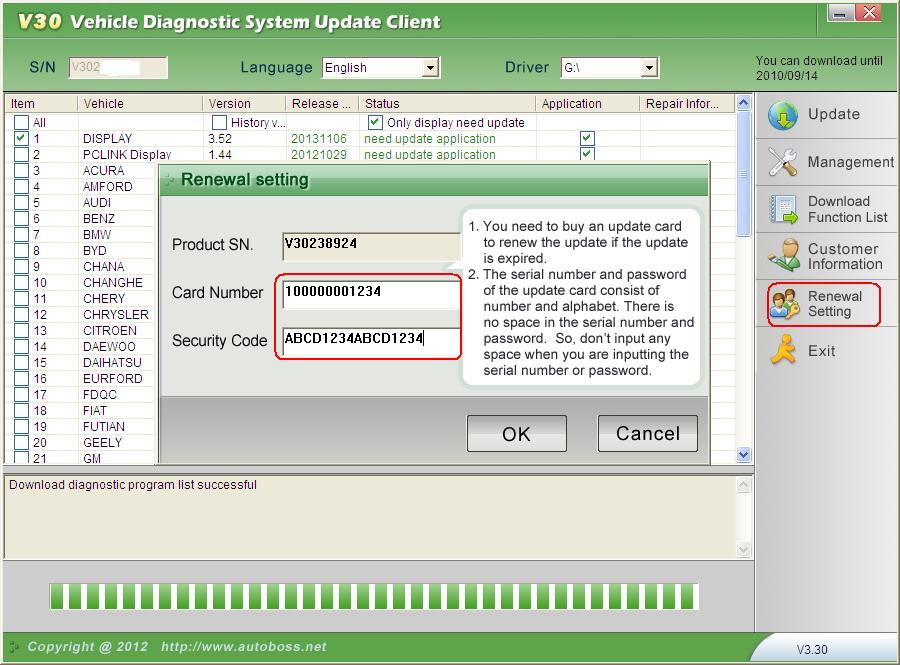
Task: Select the AUDI vehicle row
Action: point(97,203)
